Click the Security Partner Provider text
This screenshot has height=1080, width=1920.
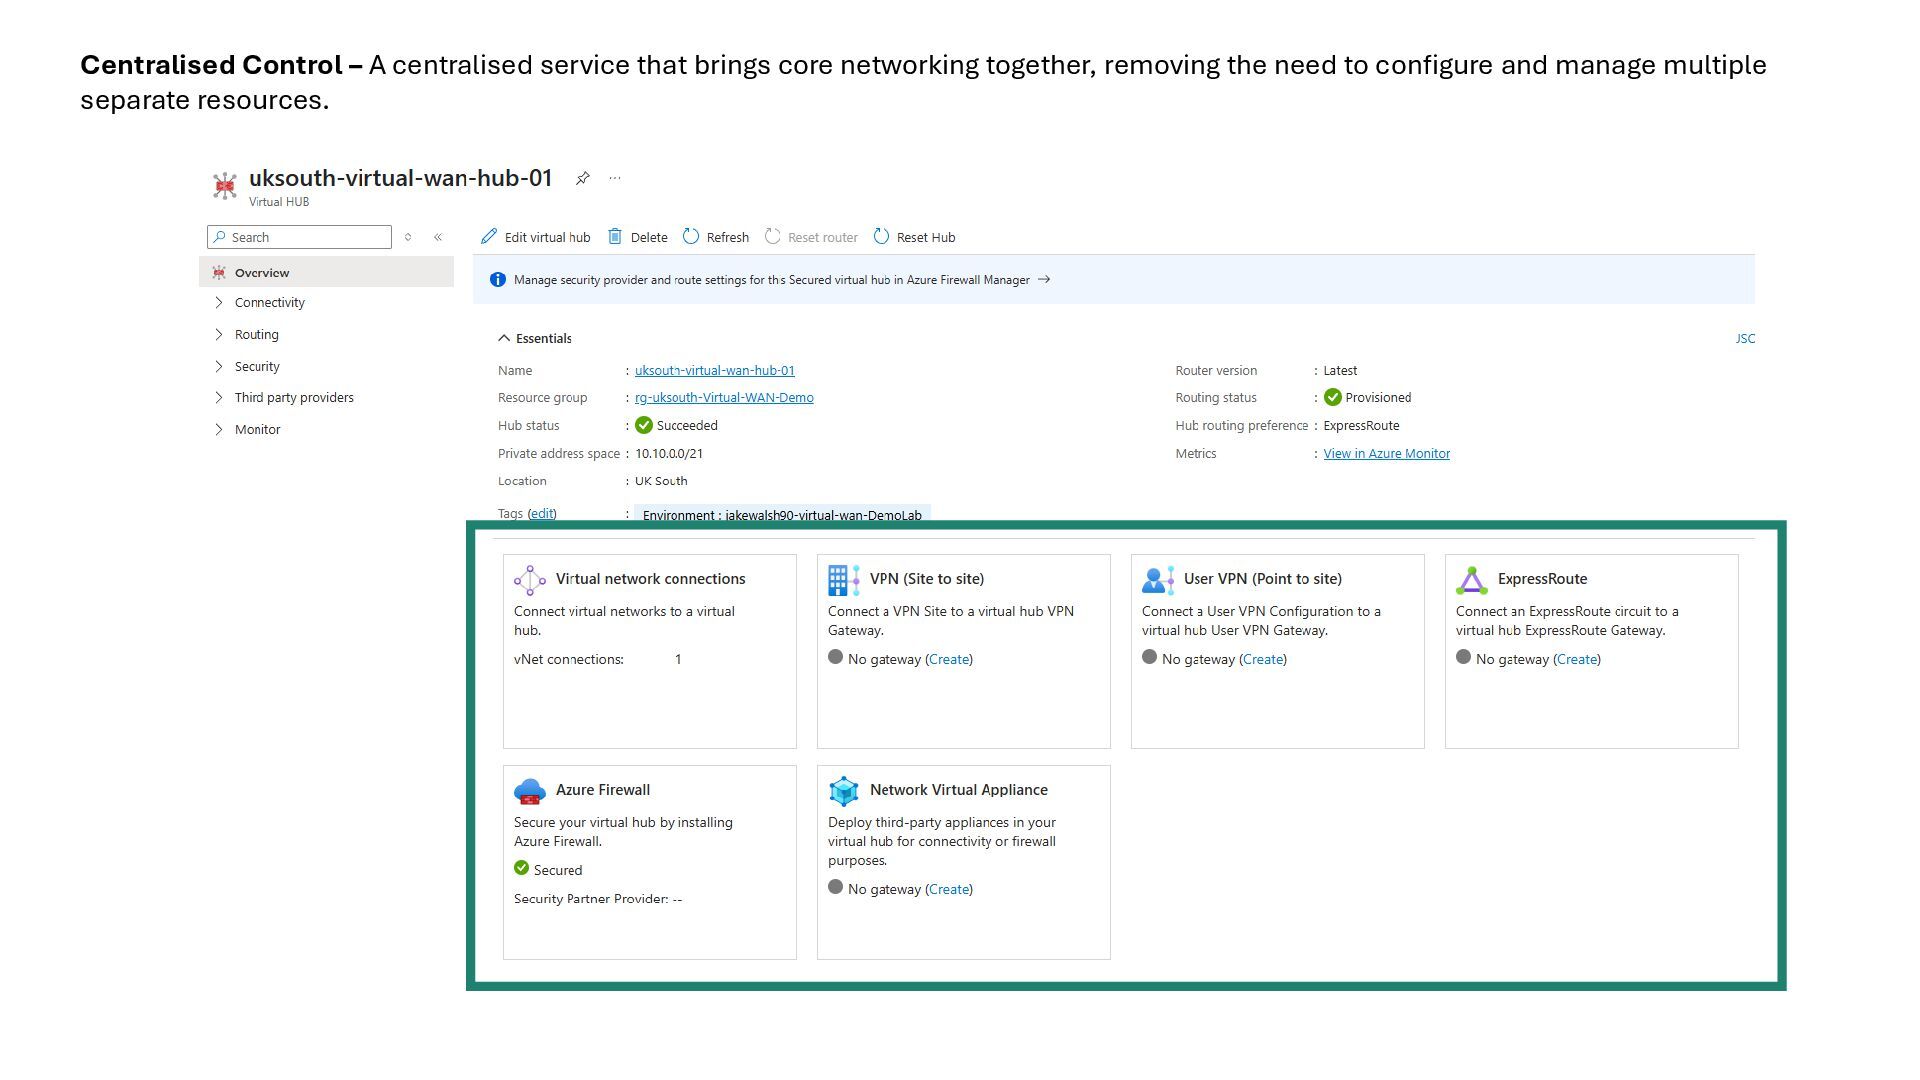click(x=598, y=899)
